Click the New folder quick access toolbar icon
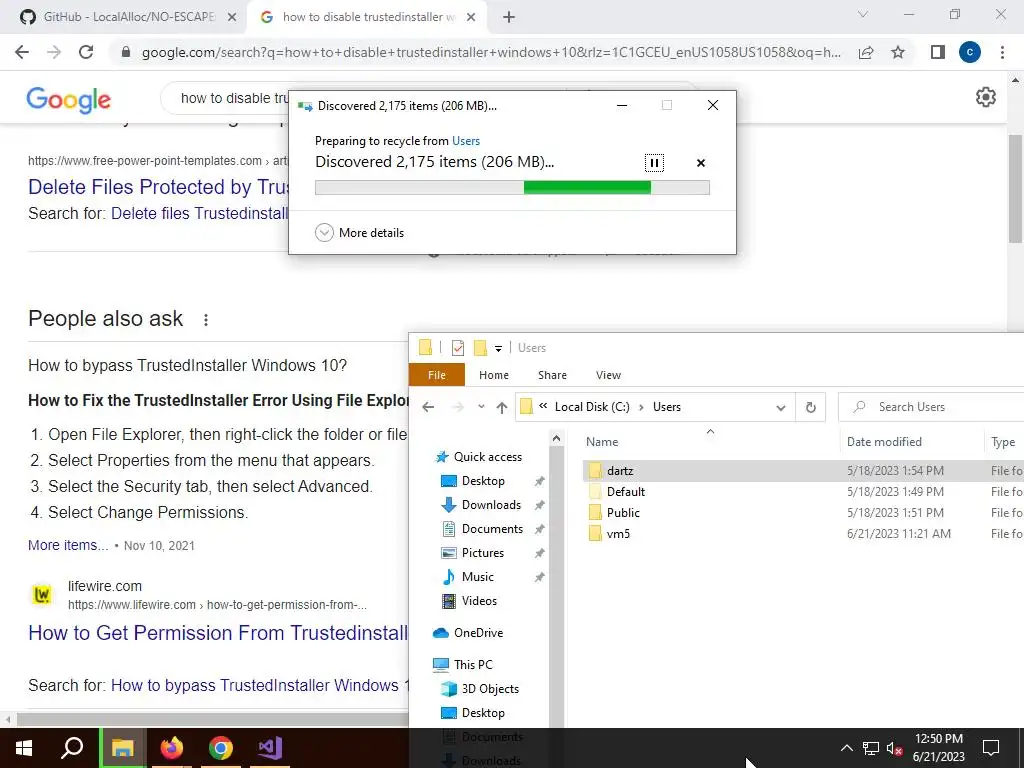The height and width of the screenshot is (768, 1024). pyautogui.click(x=480, y=347)
